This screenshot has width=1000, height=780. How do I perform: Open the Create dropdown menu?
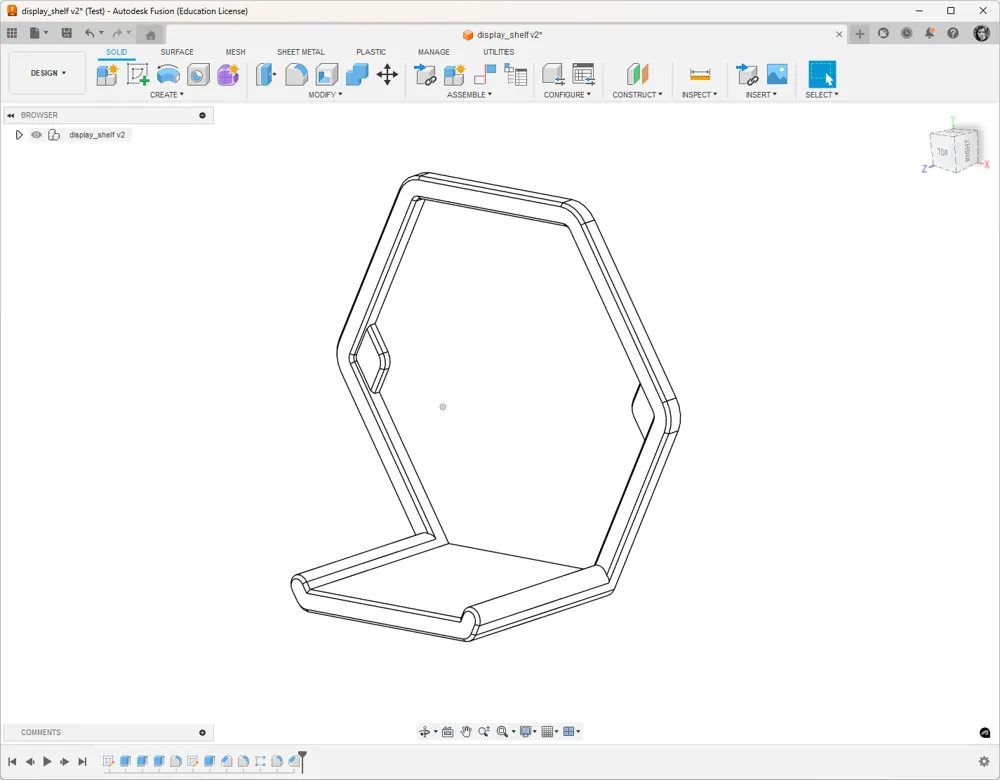(167, 94)
